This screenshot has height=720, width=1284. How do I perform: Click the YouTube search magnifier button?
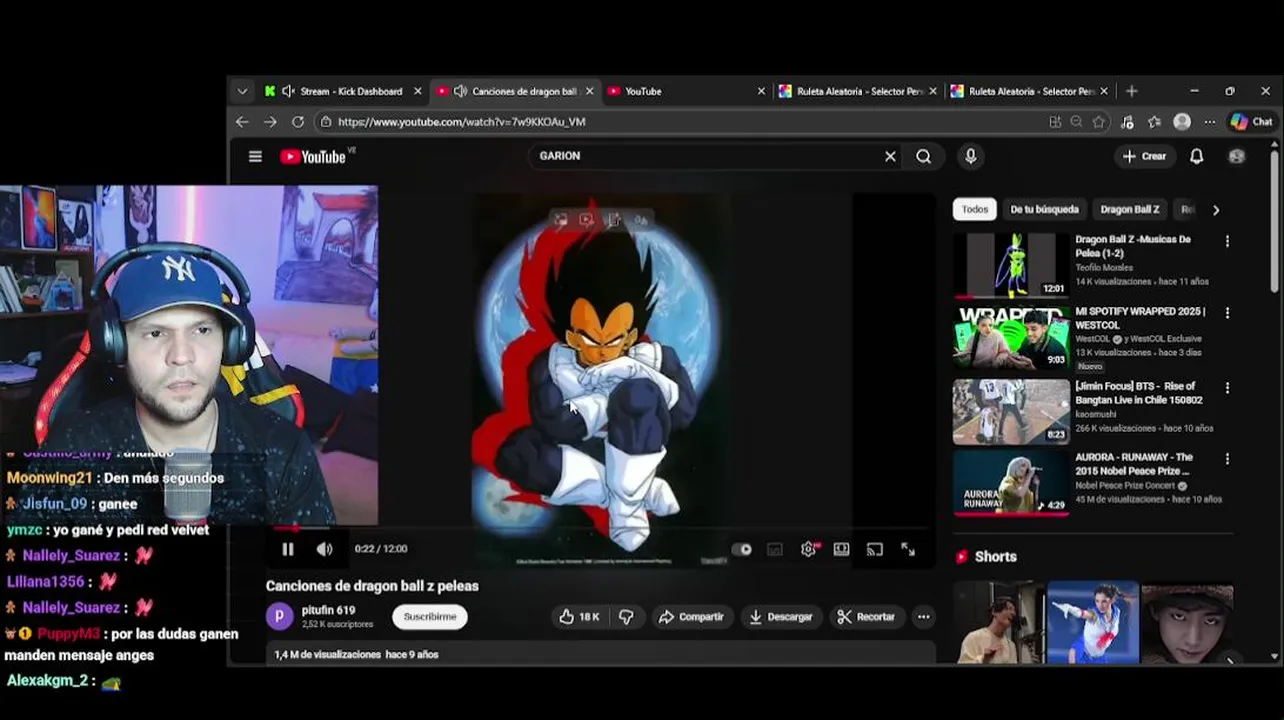pos(924,156)
